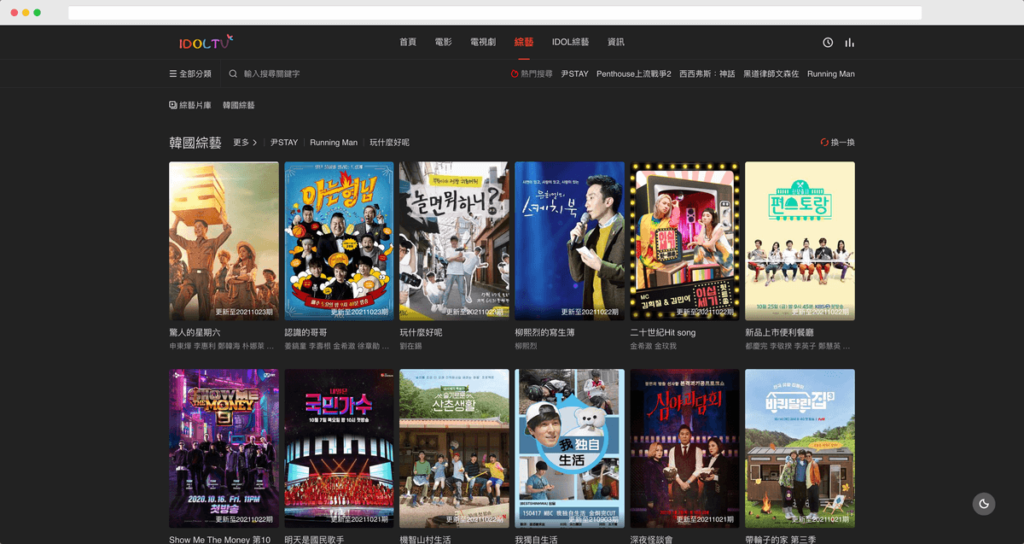
Task: Open 帶輪子的家 第三季 poster
Action: pyautogui.click(x=800, y=449)
